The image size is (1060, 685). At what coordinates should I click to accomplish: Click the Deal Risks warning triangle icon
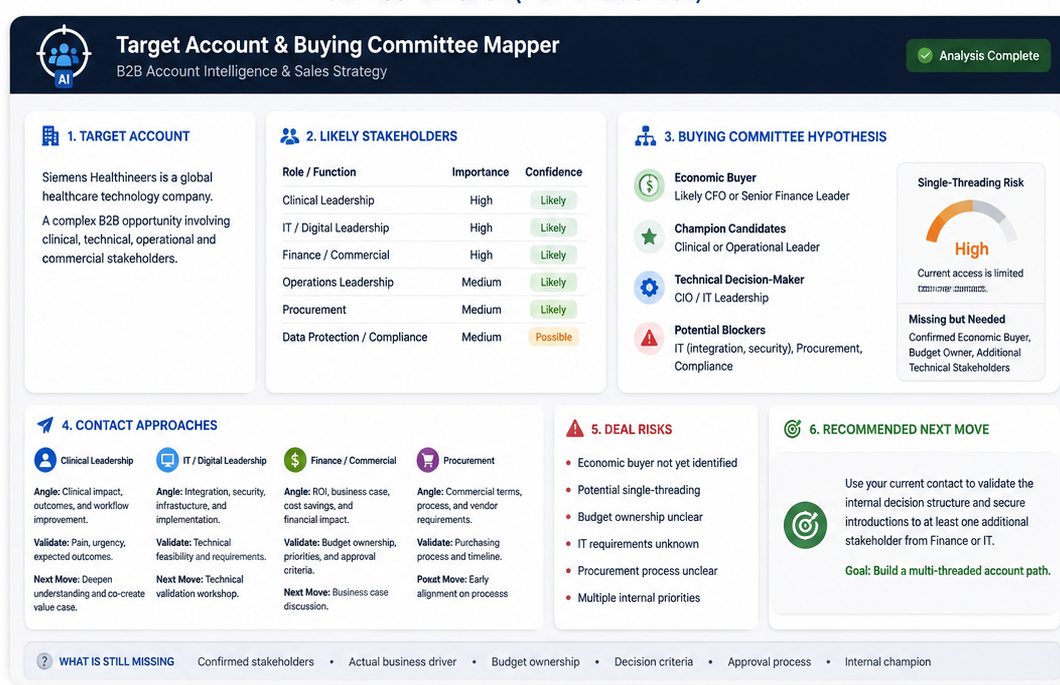pos(575,428)
